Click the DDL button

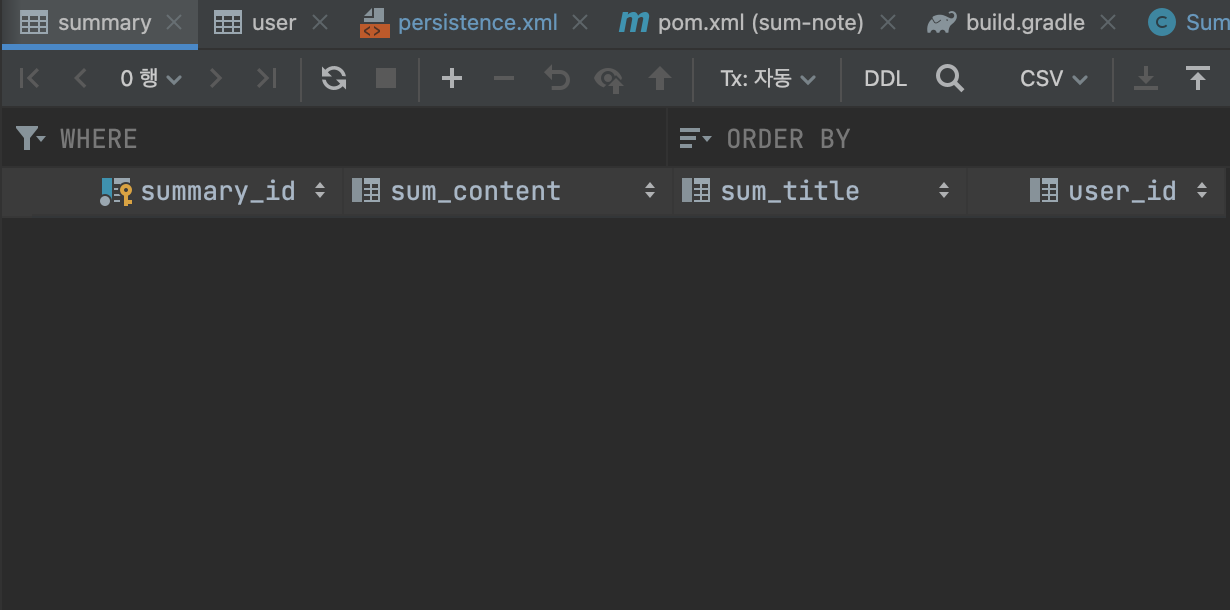885,78
